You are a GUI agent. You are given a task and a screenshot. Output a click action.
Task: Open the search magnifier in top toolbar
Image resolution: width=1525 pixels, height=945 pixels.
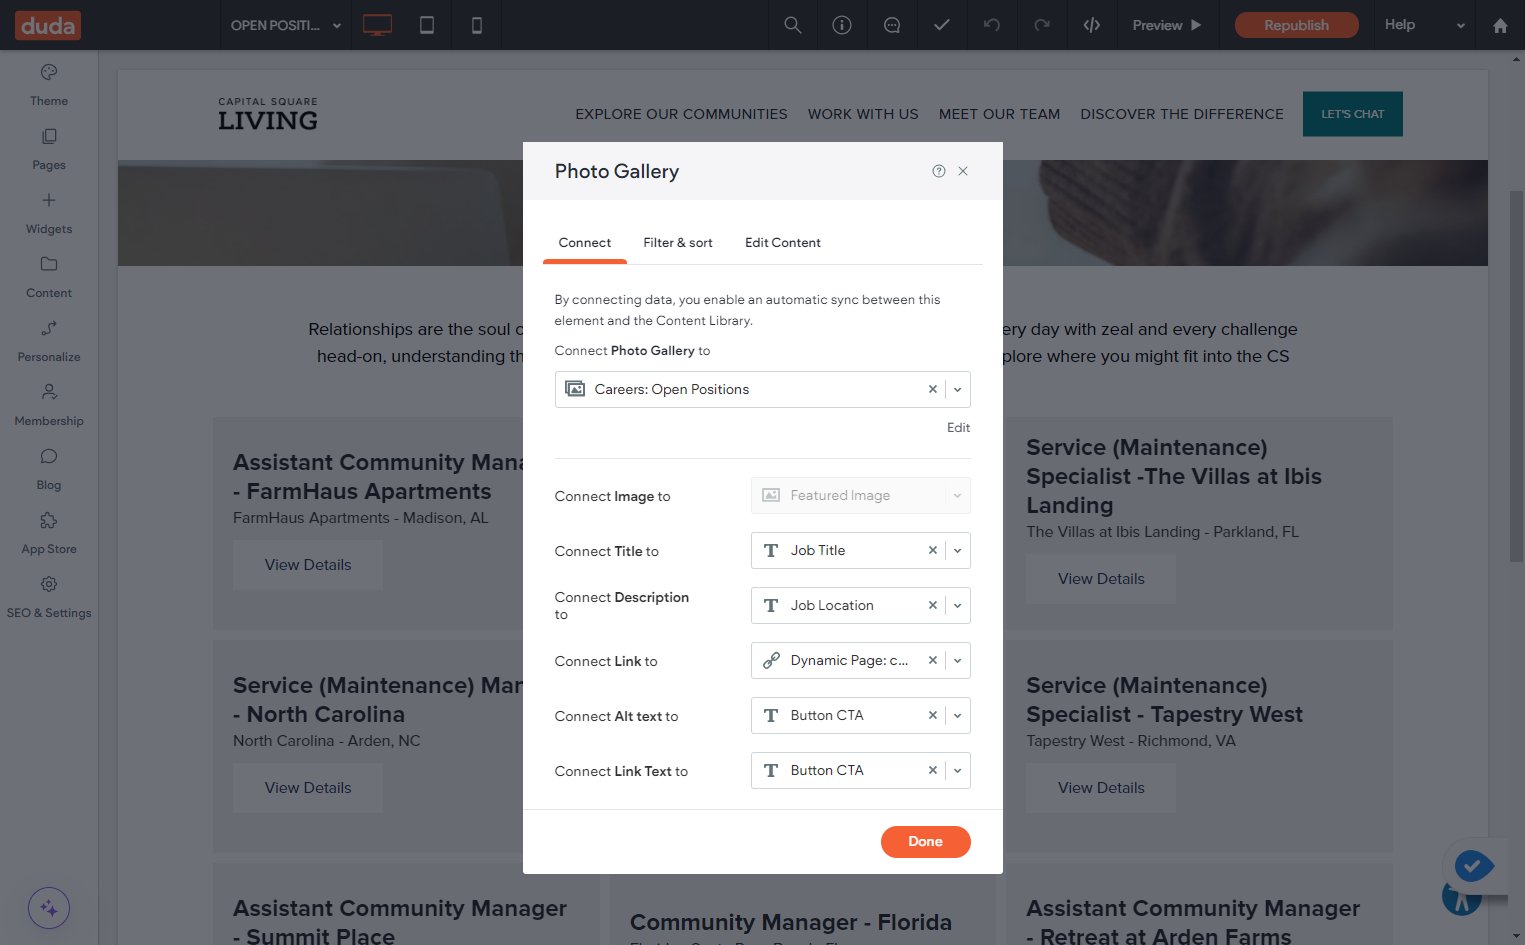click(793, 25)
